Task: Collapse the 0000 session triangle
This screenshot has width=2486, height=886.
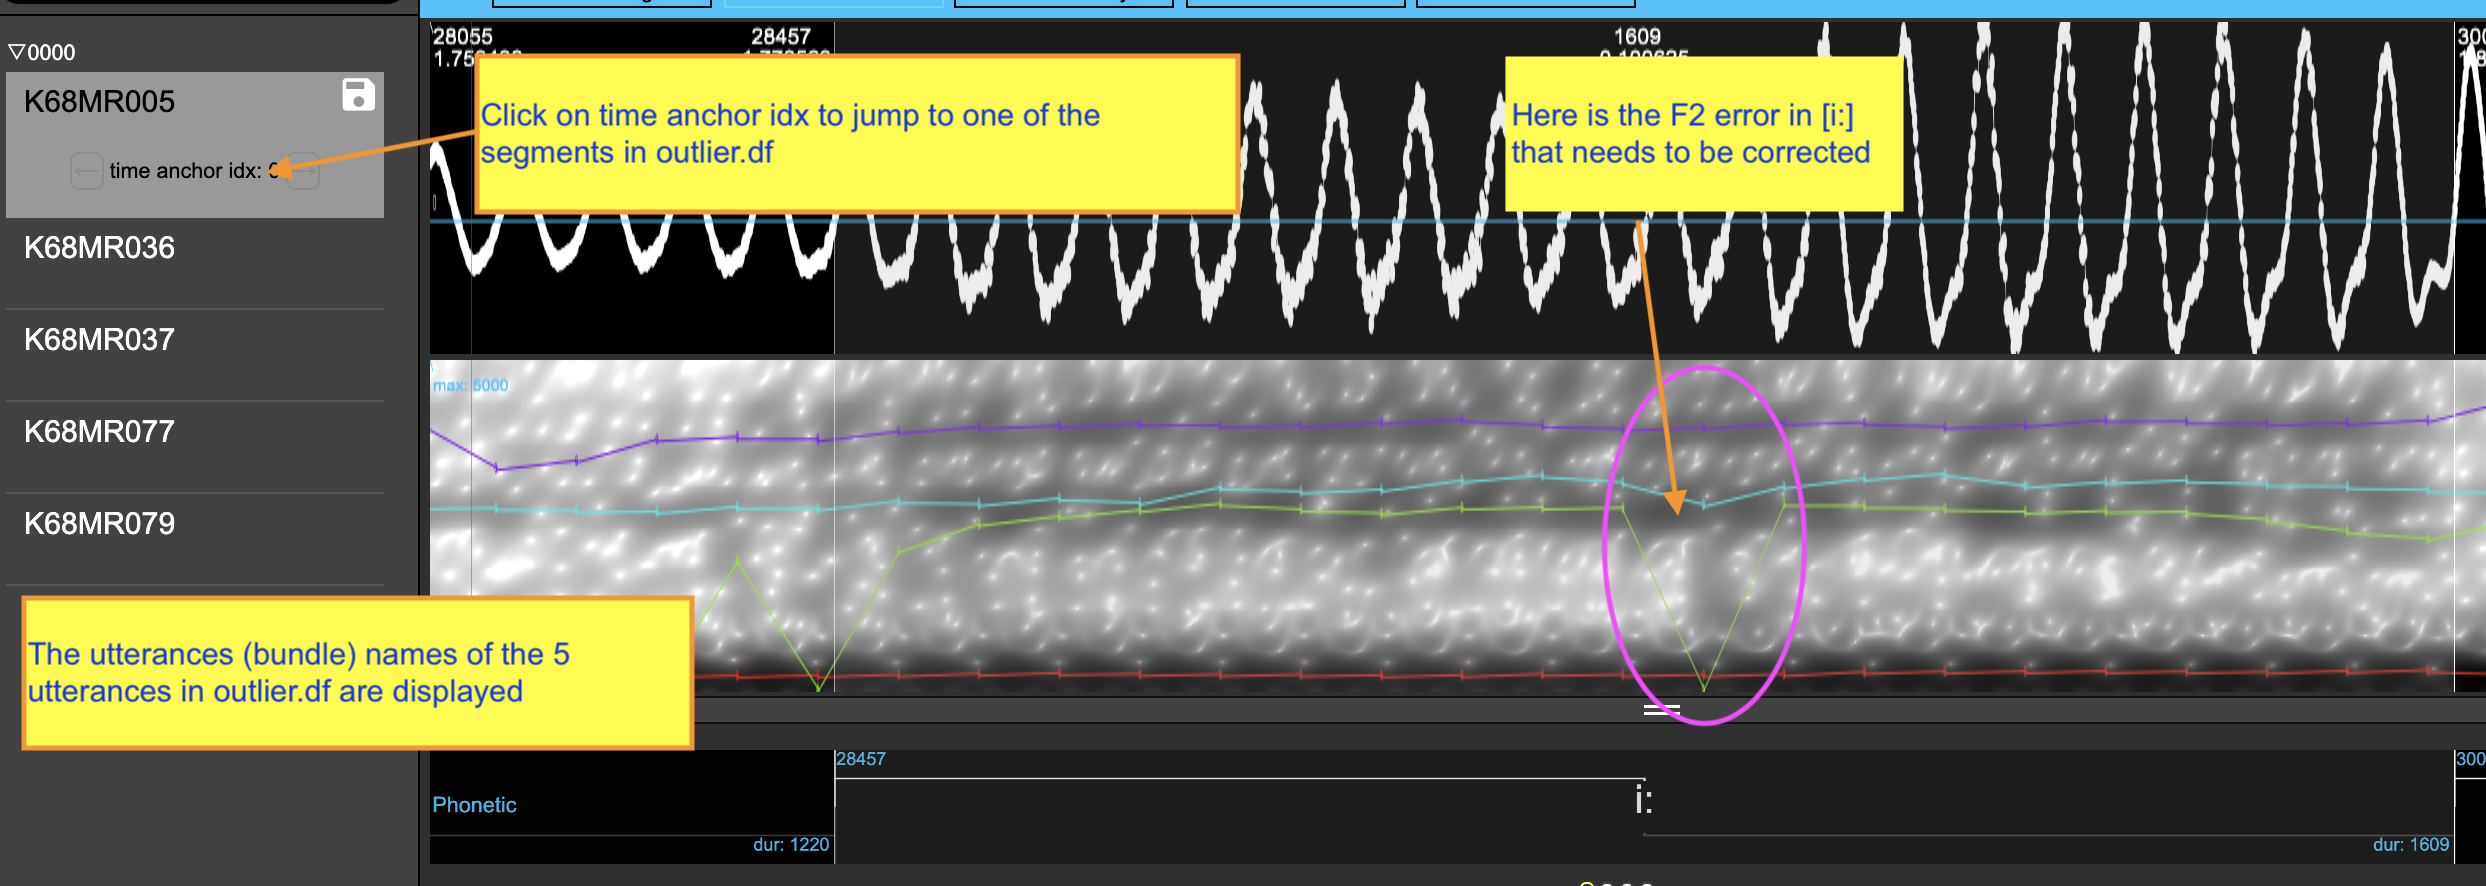Action: point(16,52)
